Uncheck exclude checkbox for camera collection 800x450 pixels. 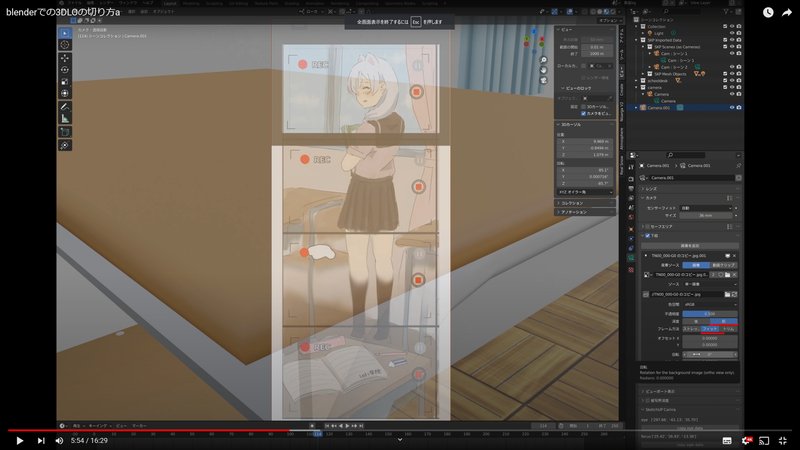coord(725,87)
